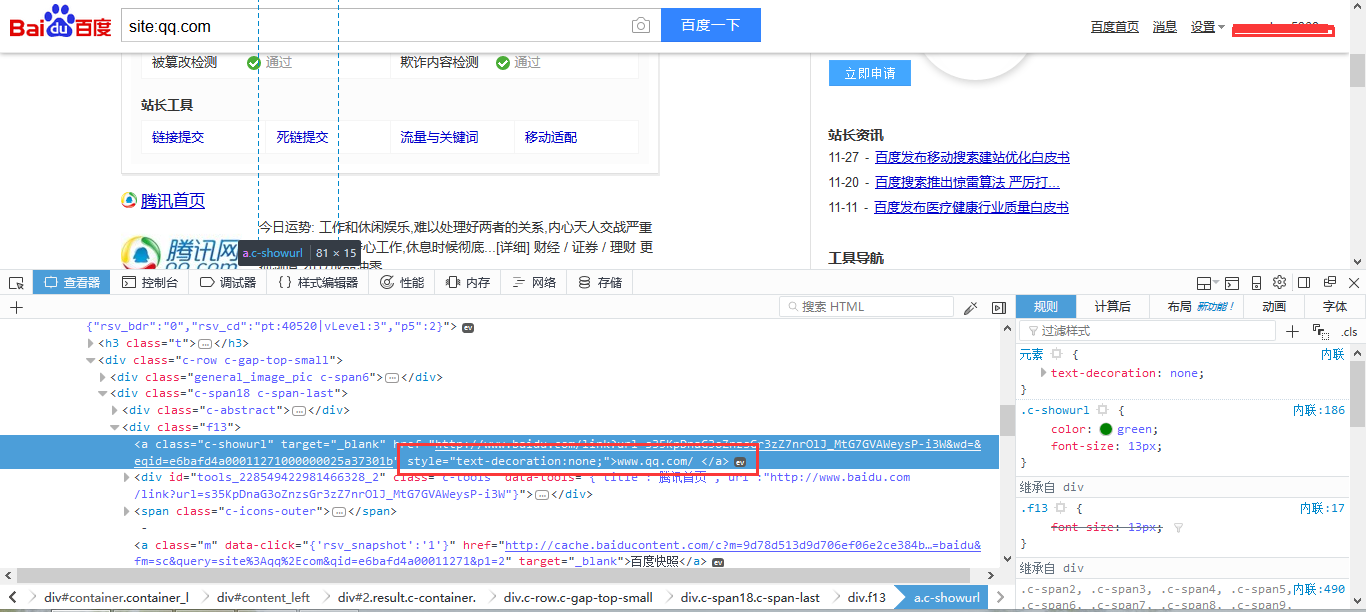Click the frame selector icon
This screenshot has width=1366, height=612.
coord(1206,283)
